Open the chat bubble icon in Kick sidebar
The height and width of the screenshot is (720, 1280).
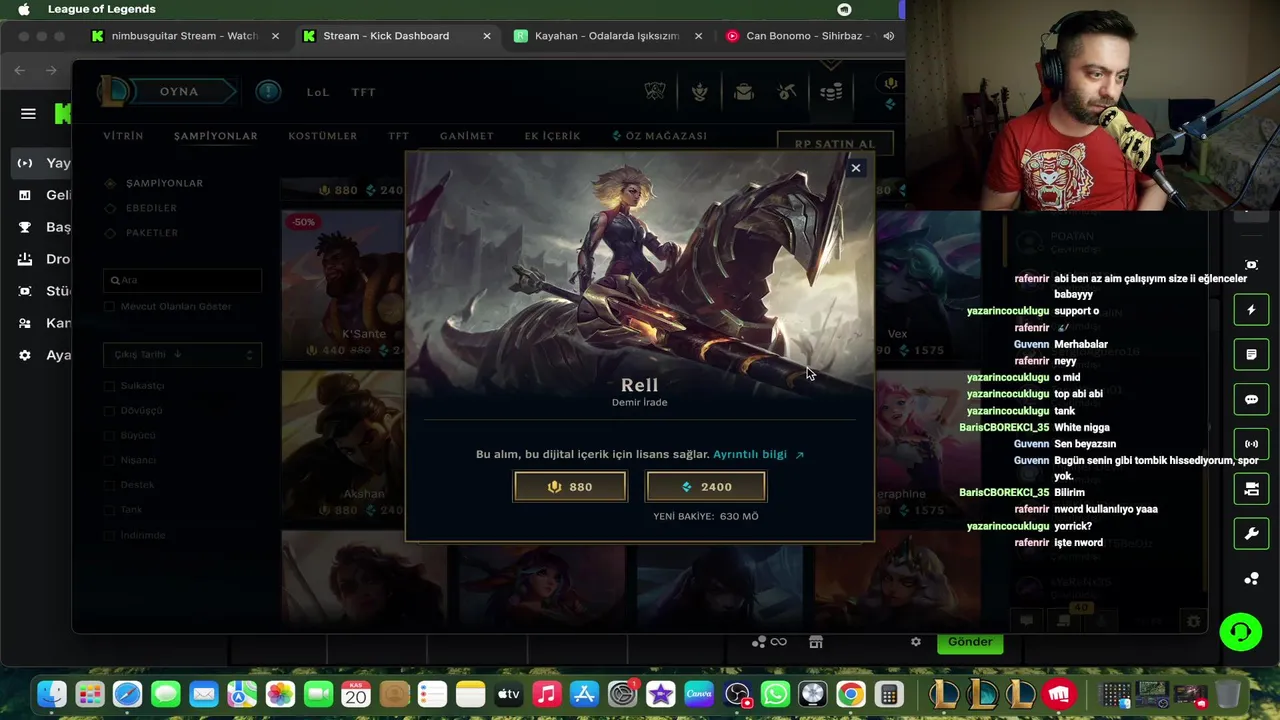1251,400
